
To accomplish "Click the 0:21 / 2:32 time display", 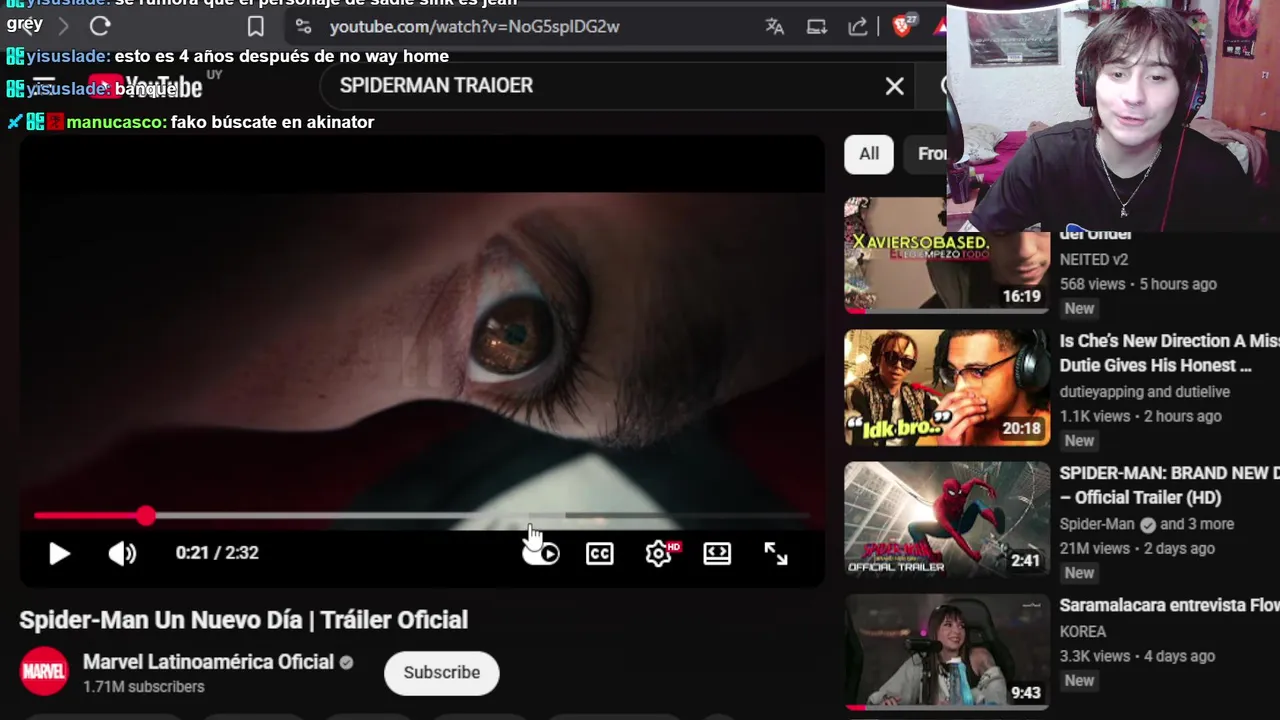I will tap(217, 553).
